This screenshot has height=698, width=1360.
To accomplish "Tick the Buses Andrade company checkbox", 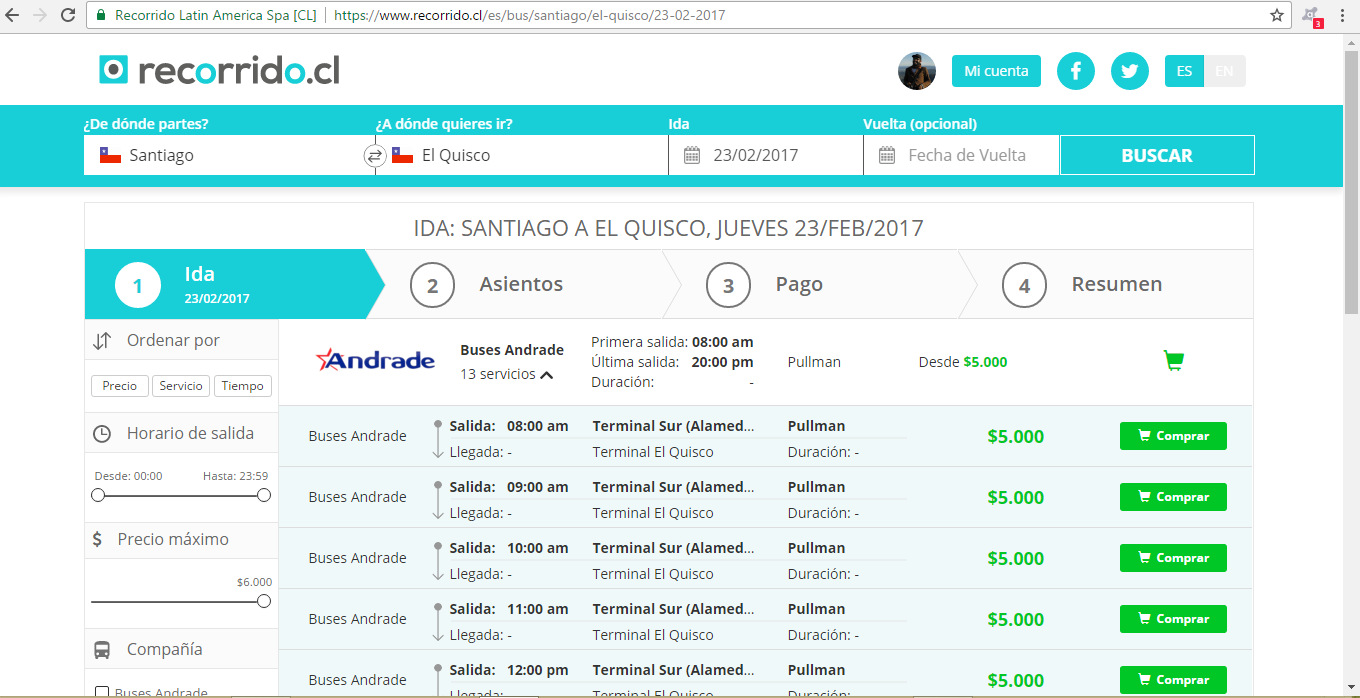I will click(101, 692).
